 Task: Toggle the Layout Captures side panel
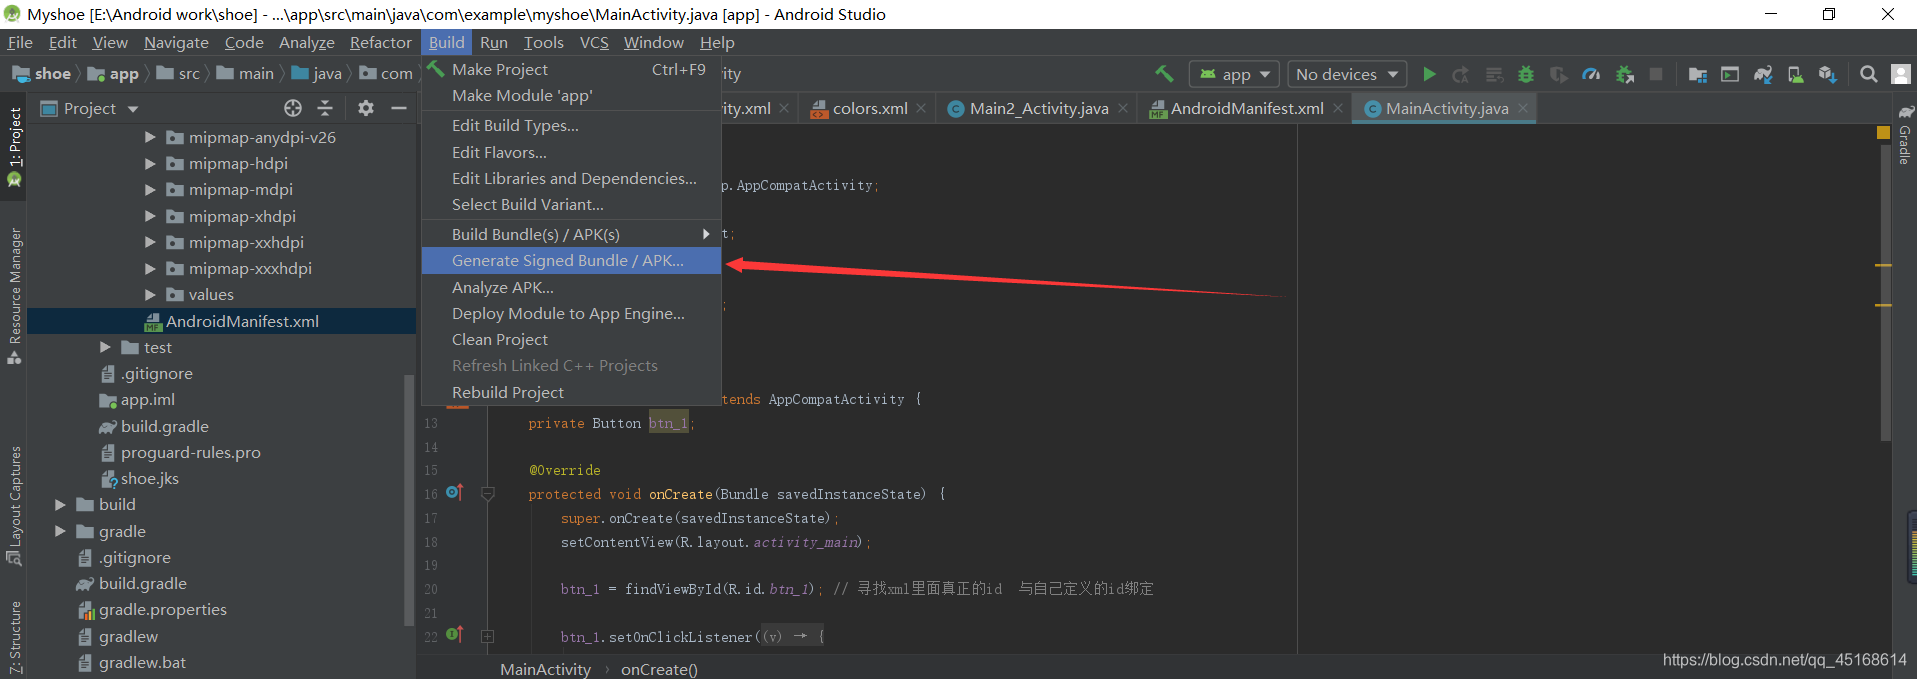click(x=14, y=507)
